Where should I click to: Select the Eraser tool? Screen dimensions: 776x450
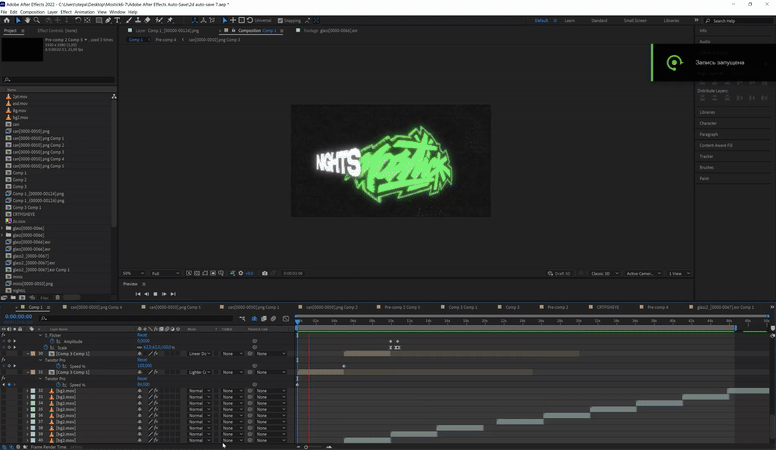click(x=147, y=20)
